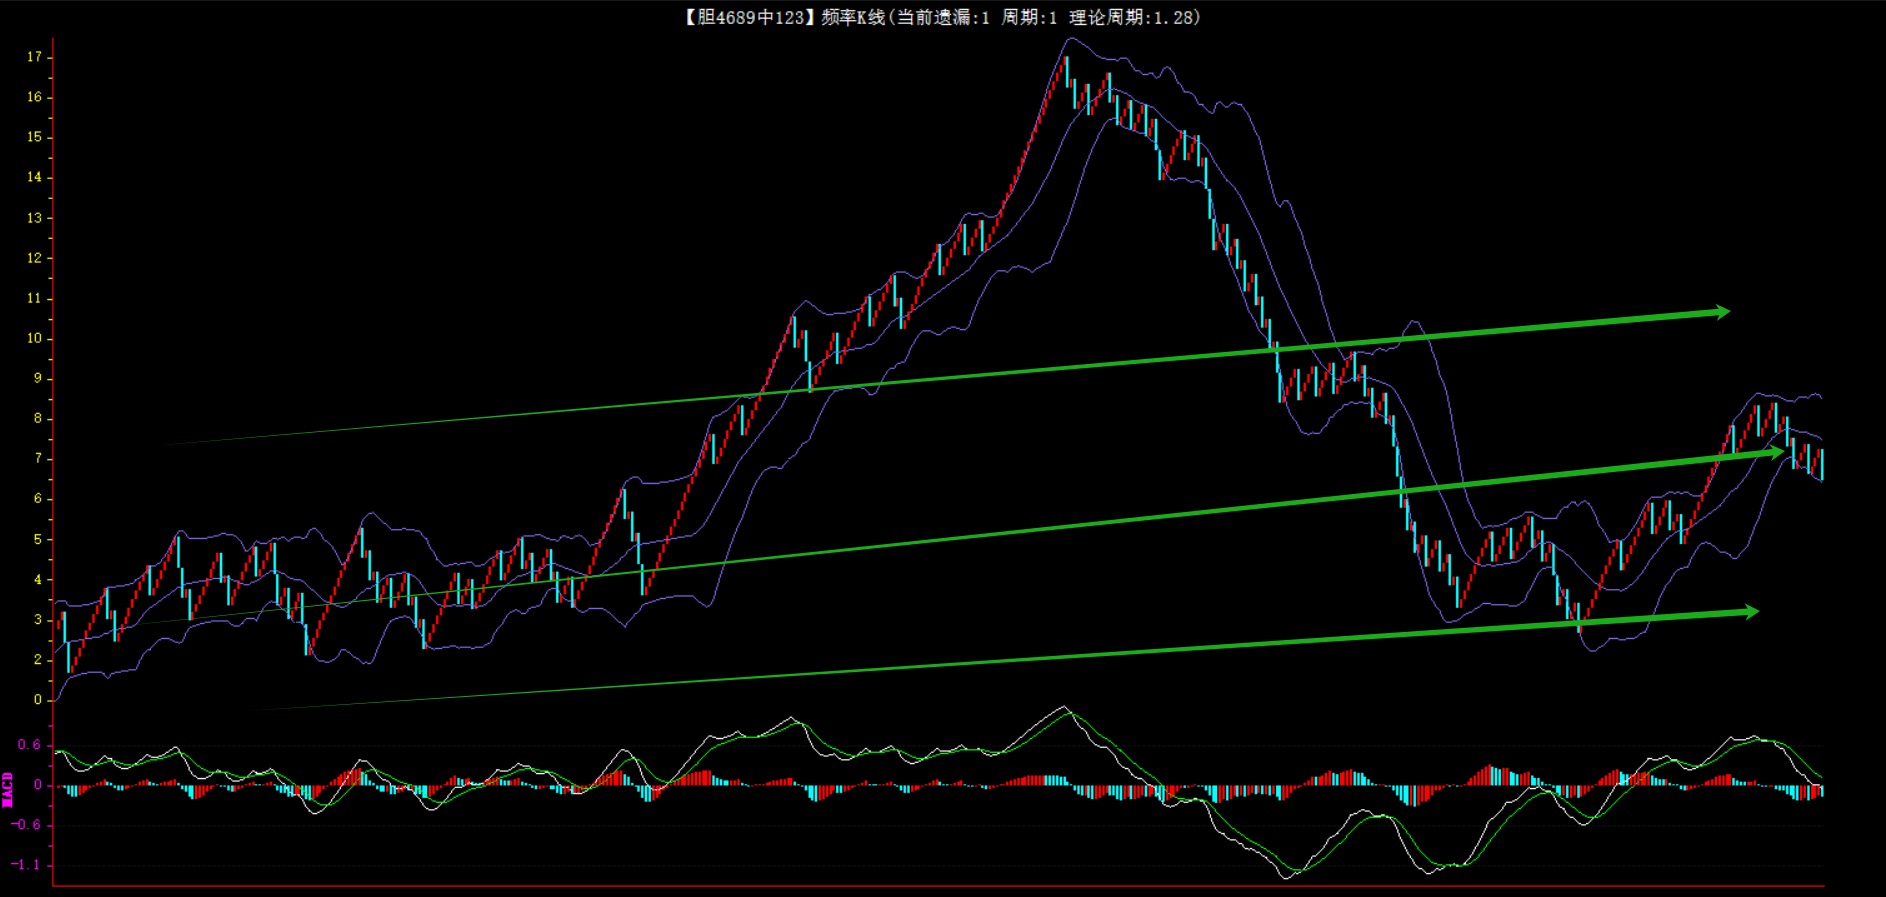Select the 13 label on the price axis

click(x=35, y=218)
